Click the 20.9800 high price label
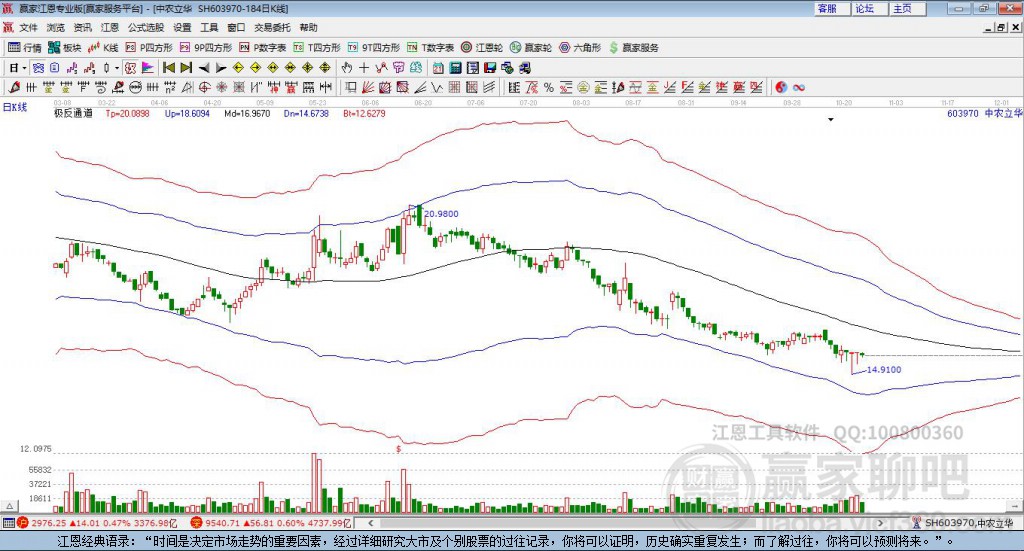 (441, 213)
